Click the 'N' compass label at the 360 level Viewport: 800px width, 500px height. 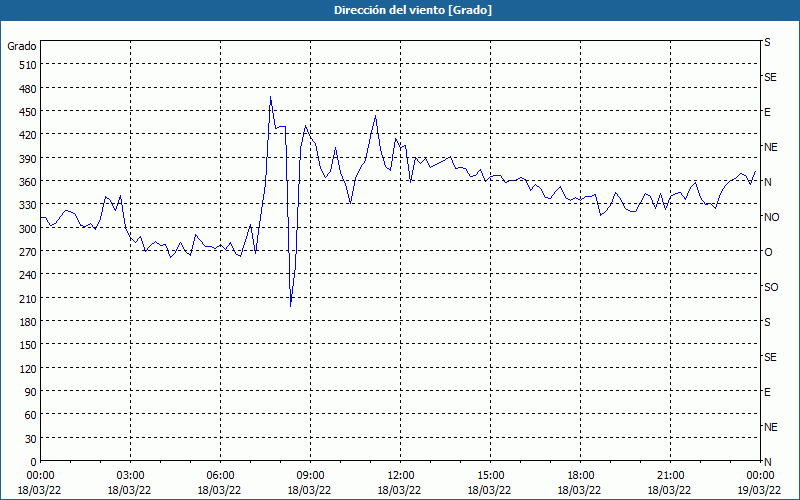point(767,182)
